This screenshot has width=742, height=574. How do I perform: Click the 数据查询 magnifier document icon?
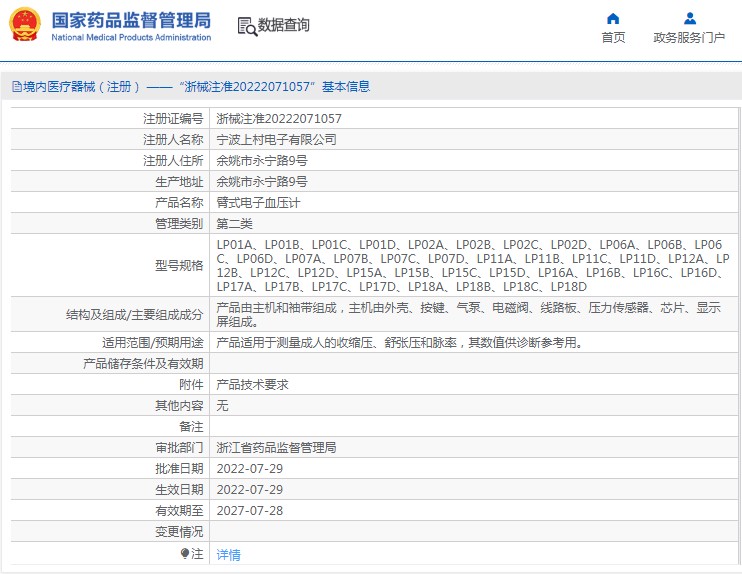pos(246,26)
